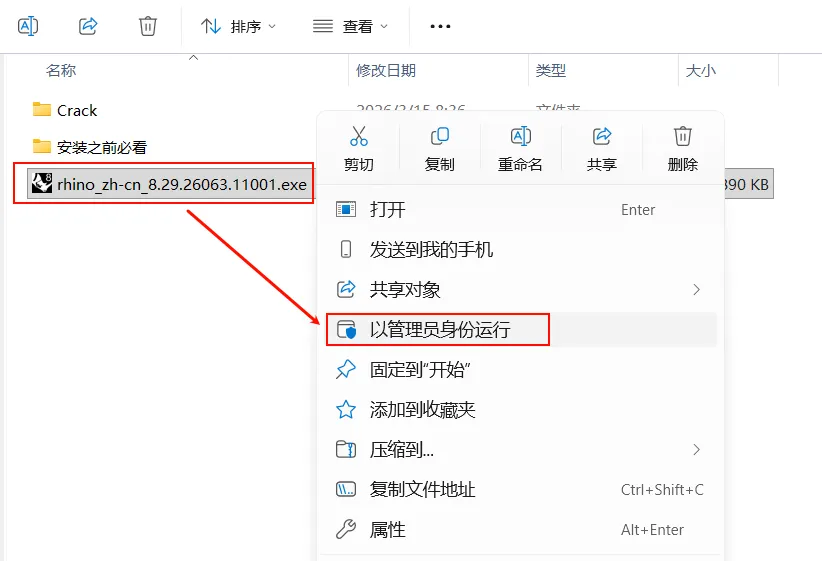
Task: Choose 添加到收藏夹 menu entry
Action: tap(521, 409)
